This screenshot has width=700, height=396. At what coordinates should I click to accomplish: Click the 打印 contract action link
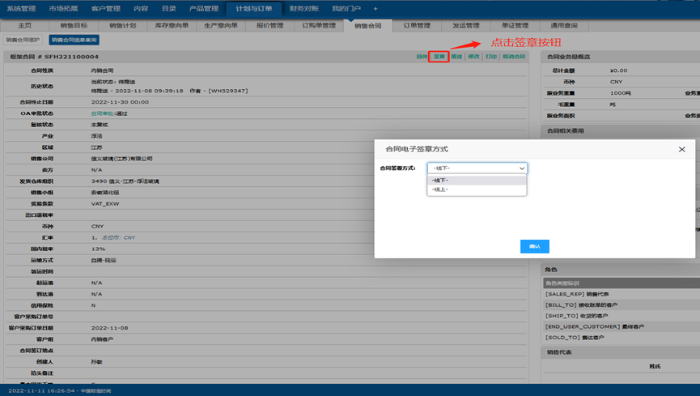pyautogui.click(x=491, y=57)
